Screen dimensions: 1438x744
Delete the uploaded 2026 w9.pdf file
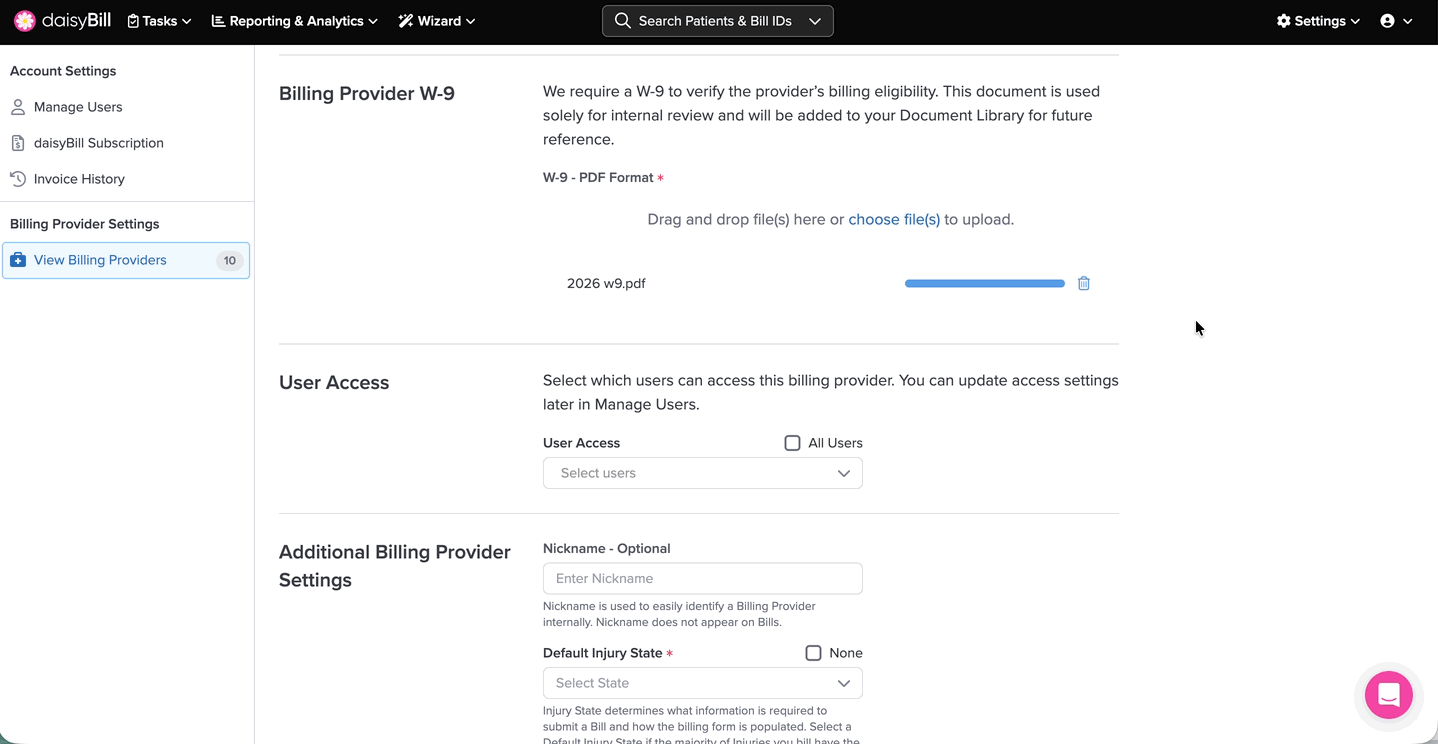[1083, 284]
